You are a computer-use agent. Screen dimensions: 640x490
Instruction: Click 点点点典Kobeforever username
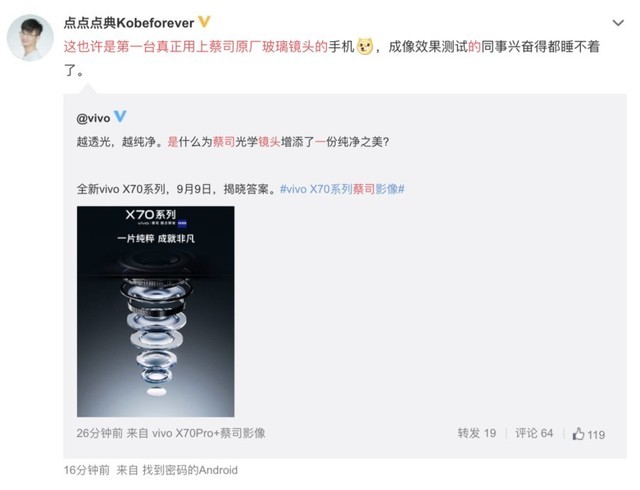(x=129, y=23)
